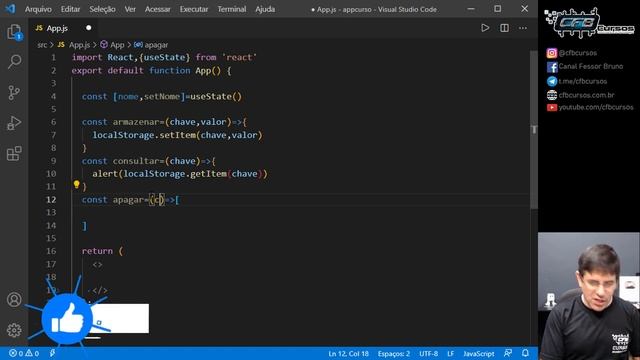Open the Acessar menu
Screen dimensions: 640x360
(158, 9)
